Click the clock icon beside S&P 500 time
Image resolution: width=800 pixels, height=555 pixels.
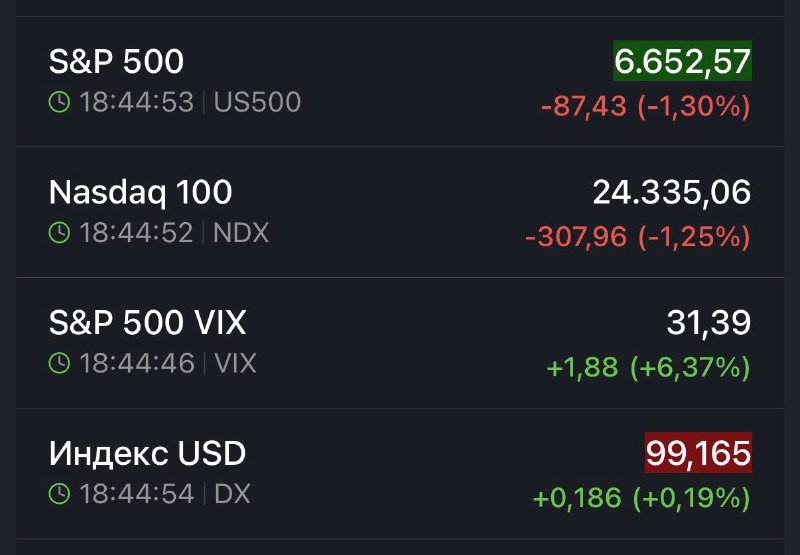point(60,102)
